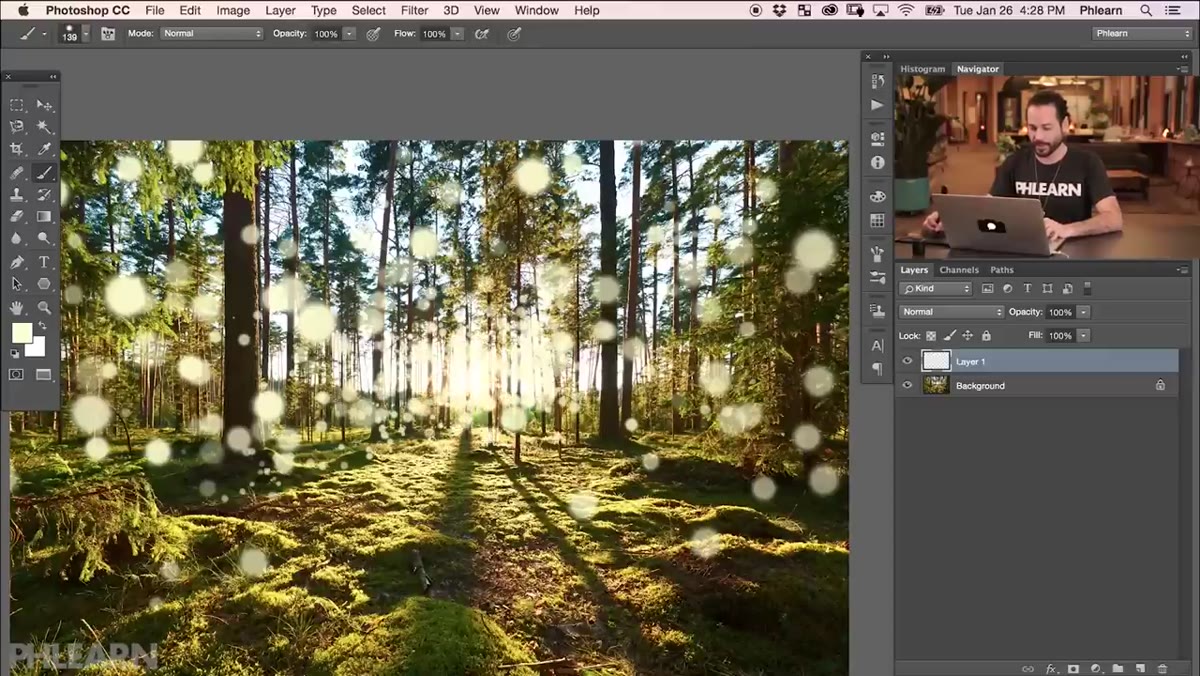The width and height of the screenshot is (1200, 676).
Task: Switch to the Channels tab
Action: (959, 270)
